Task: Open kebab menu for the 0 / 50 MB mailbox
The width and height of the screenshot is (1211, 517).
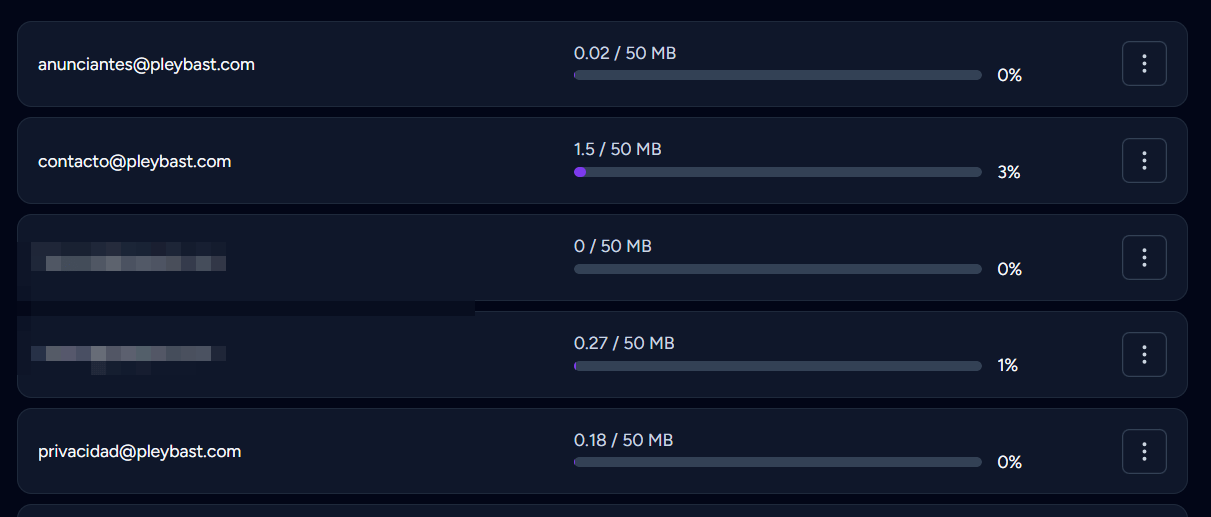Action: 1144,258
